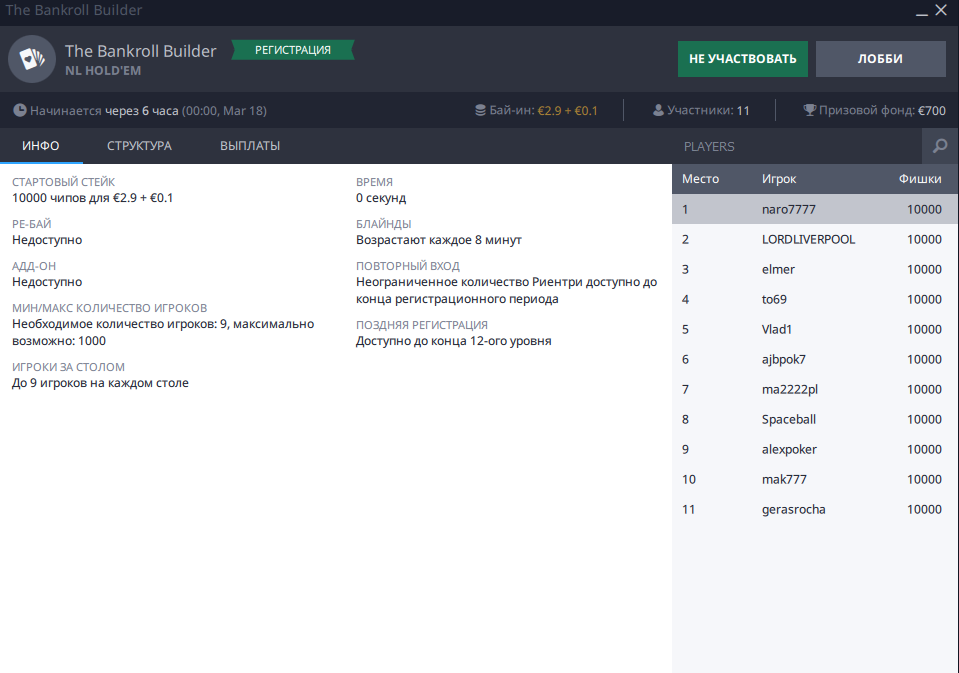Minimize the tournament window
This screenshot has height=673, width=959.
pos(918,11)
